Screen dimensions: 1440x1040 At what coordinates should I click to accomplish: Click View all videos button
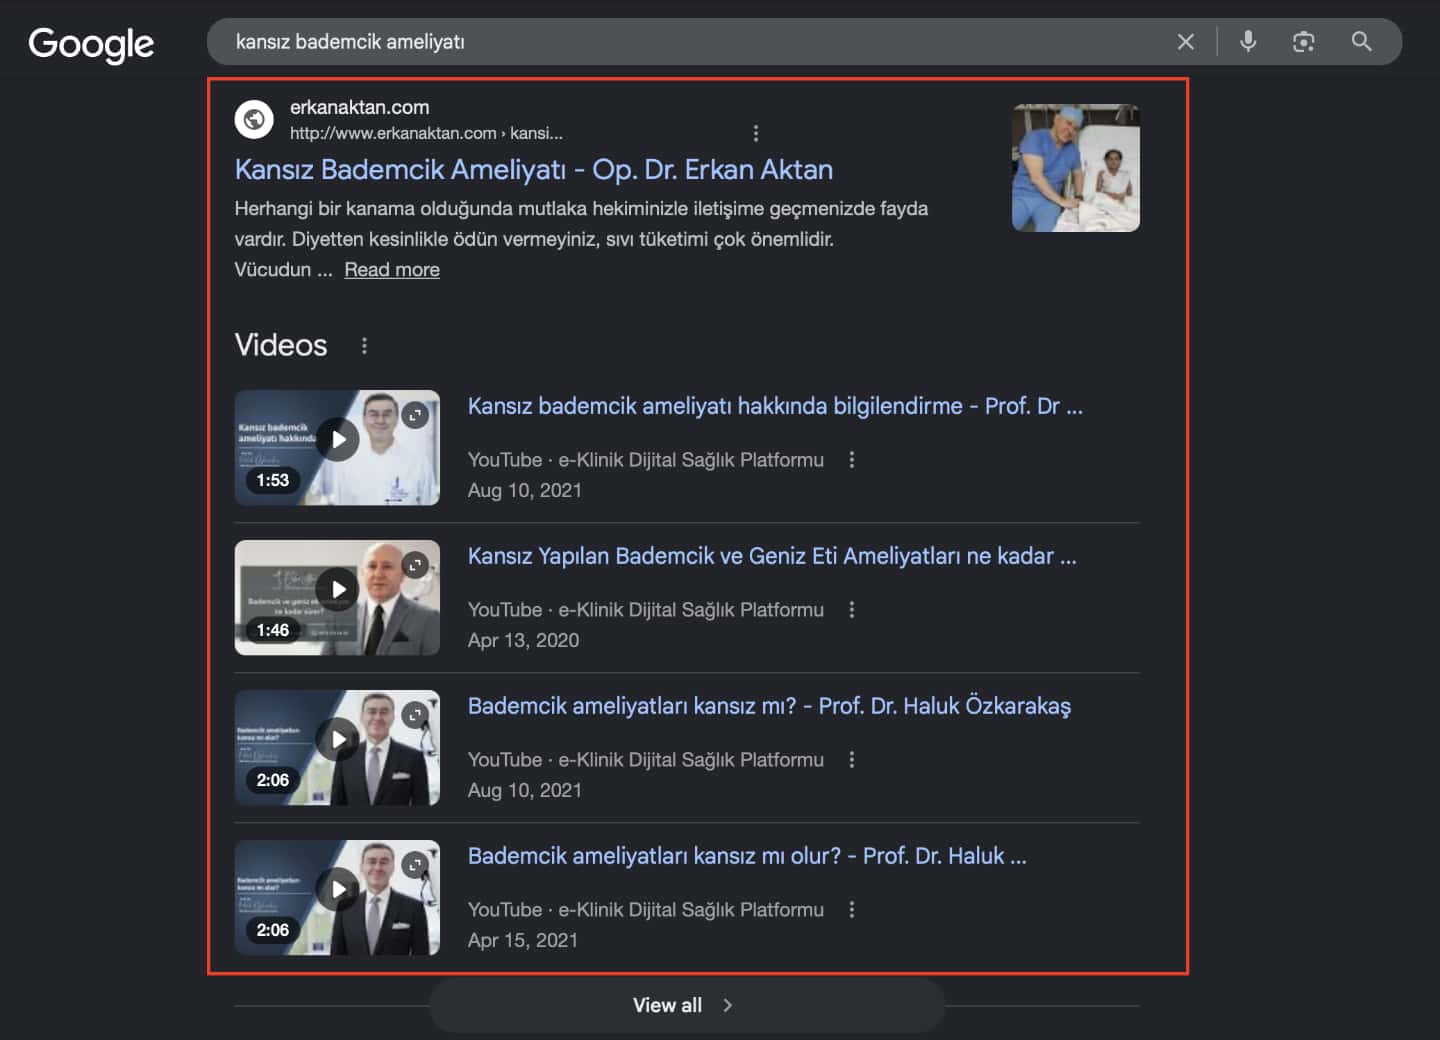click(x=687, y=1005)
